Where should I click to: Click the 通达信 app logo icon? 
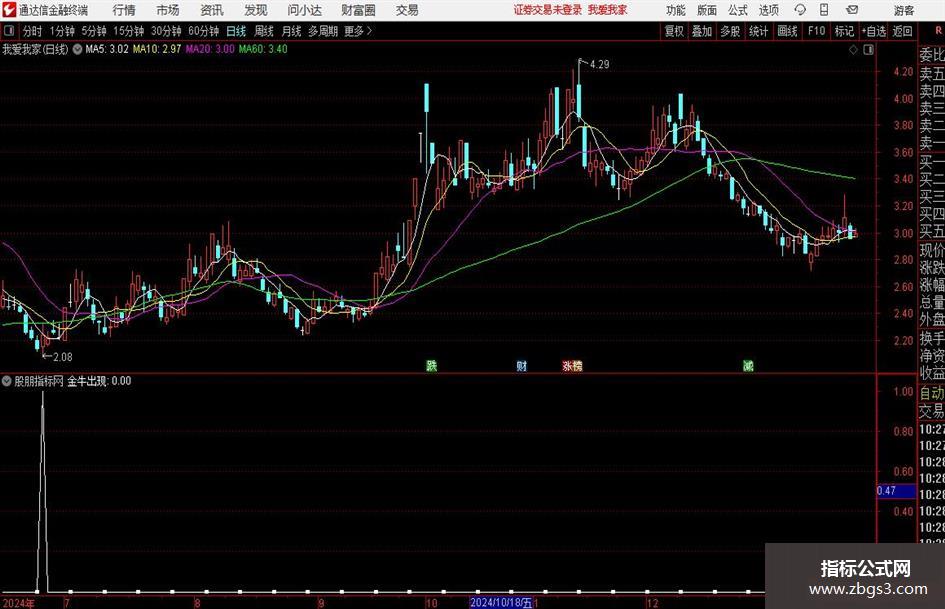(x=9, y=10)
